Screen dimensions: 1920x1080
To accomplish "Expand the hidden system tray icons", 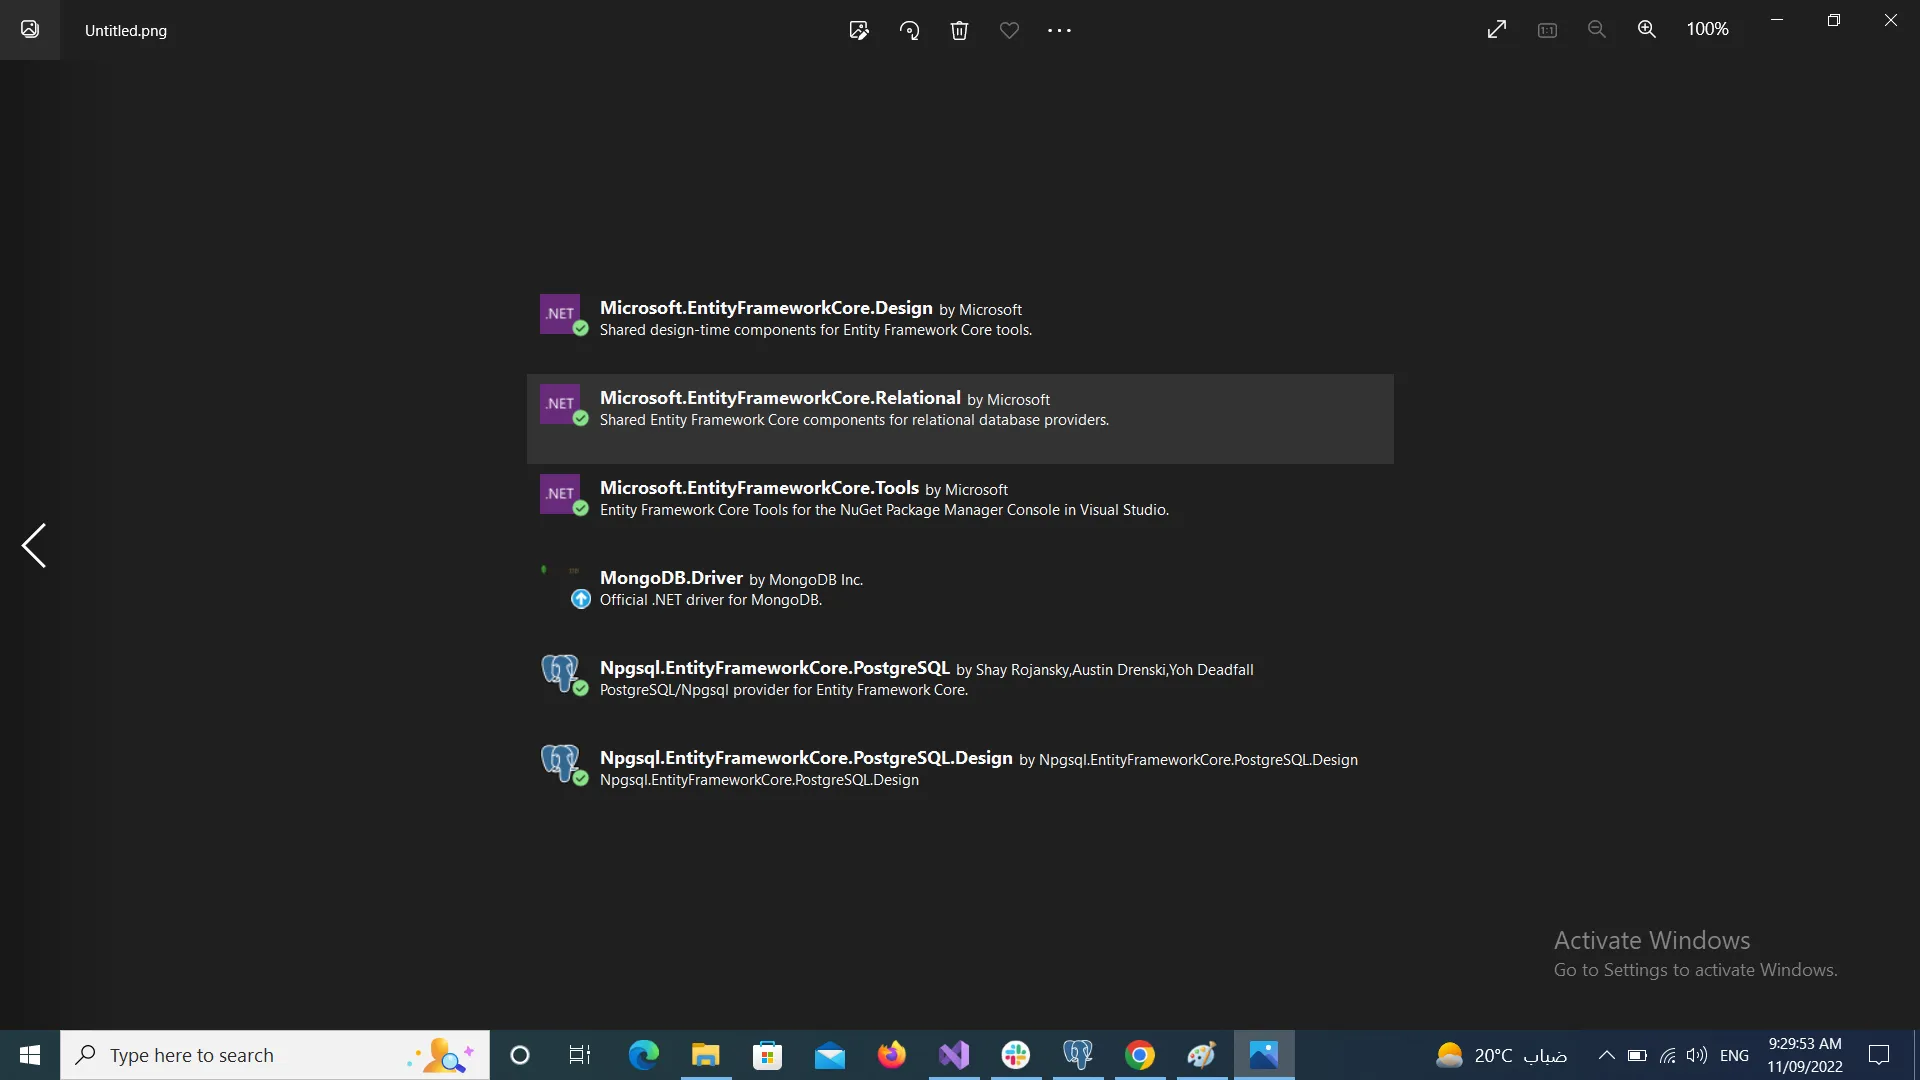I will click(1606, 1055).
